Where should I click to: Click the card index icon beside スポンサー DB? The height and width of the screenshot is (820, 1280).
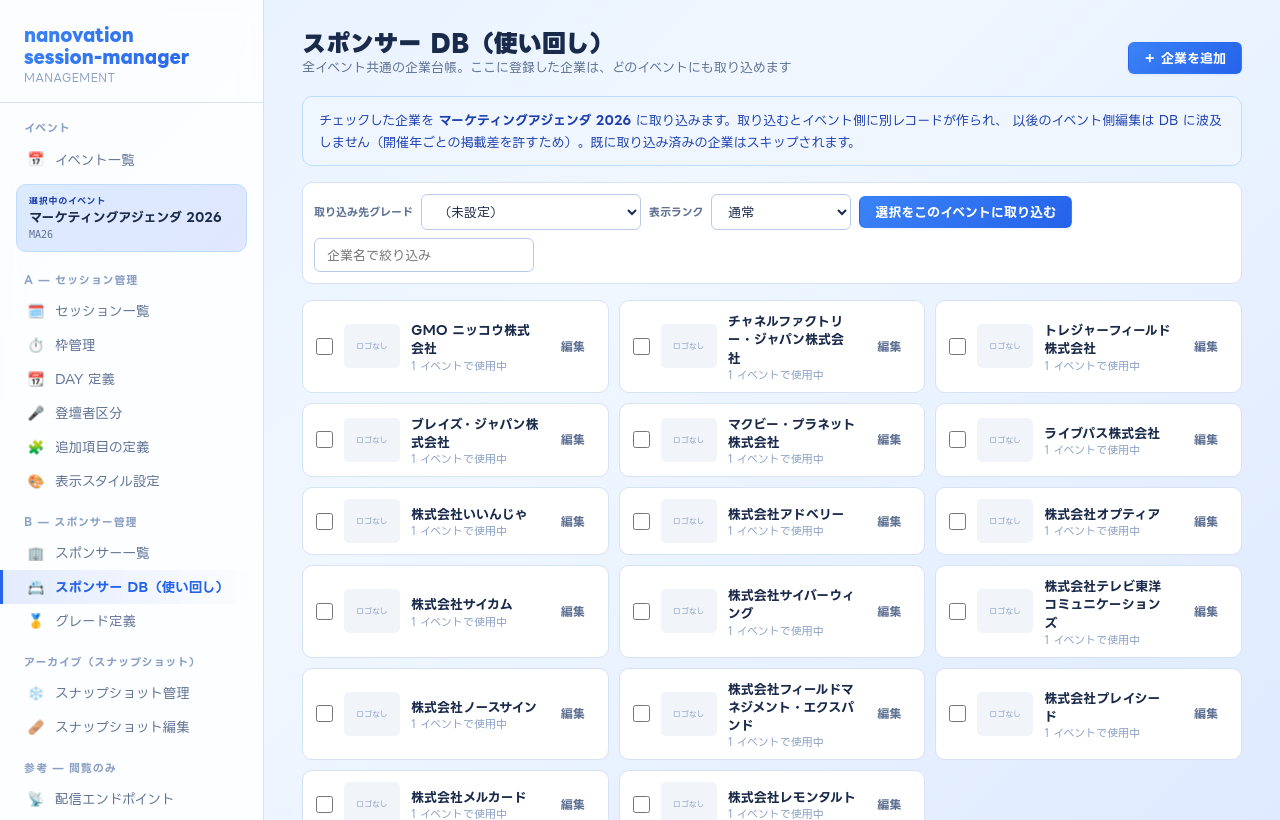tap(36, 587)
